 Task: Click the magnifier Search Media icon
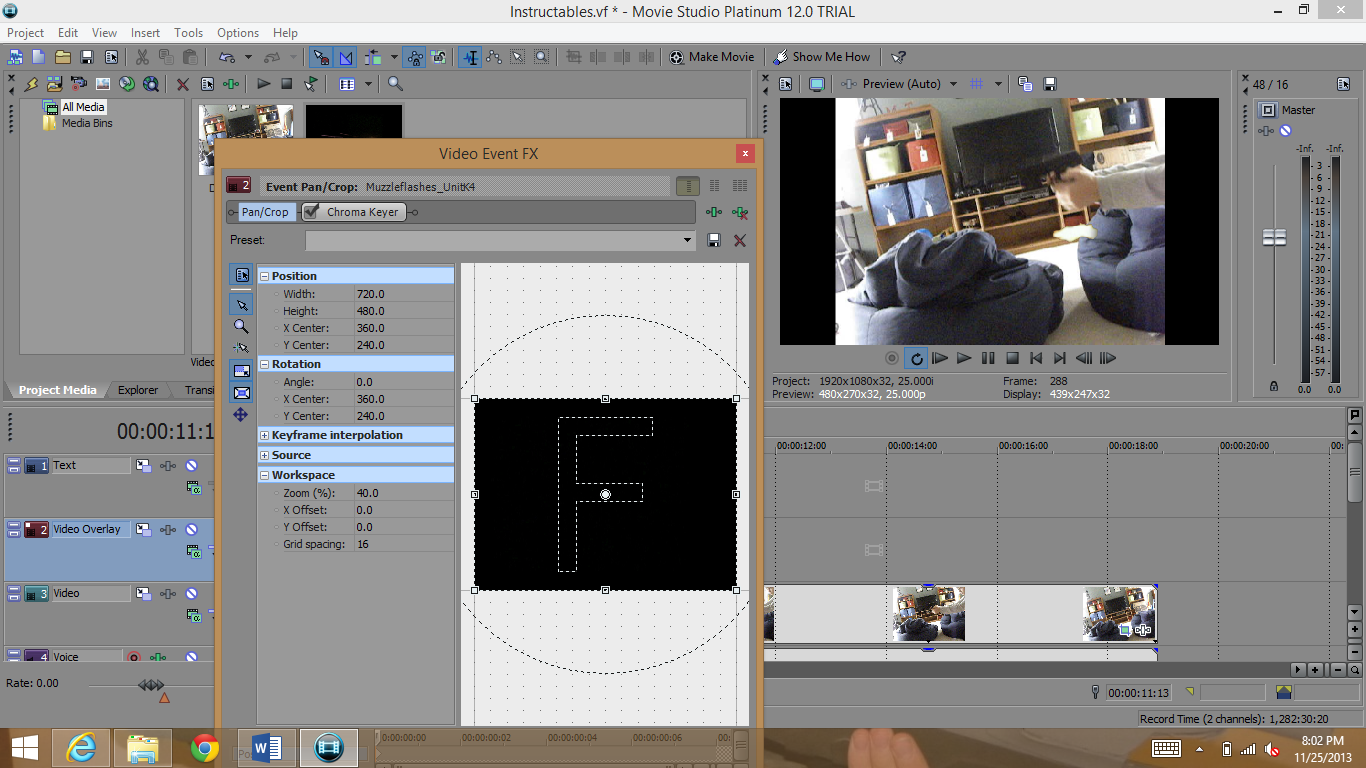pyautogui.click(x=395, y=84)
